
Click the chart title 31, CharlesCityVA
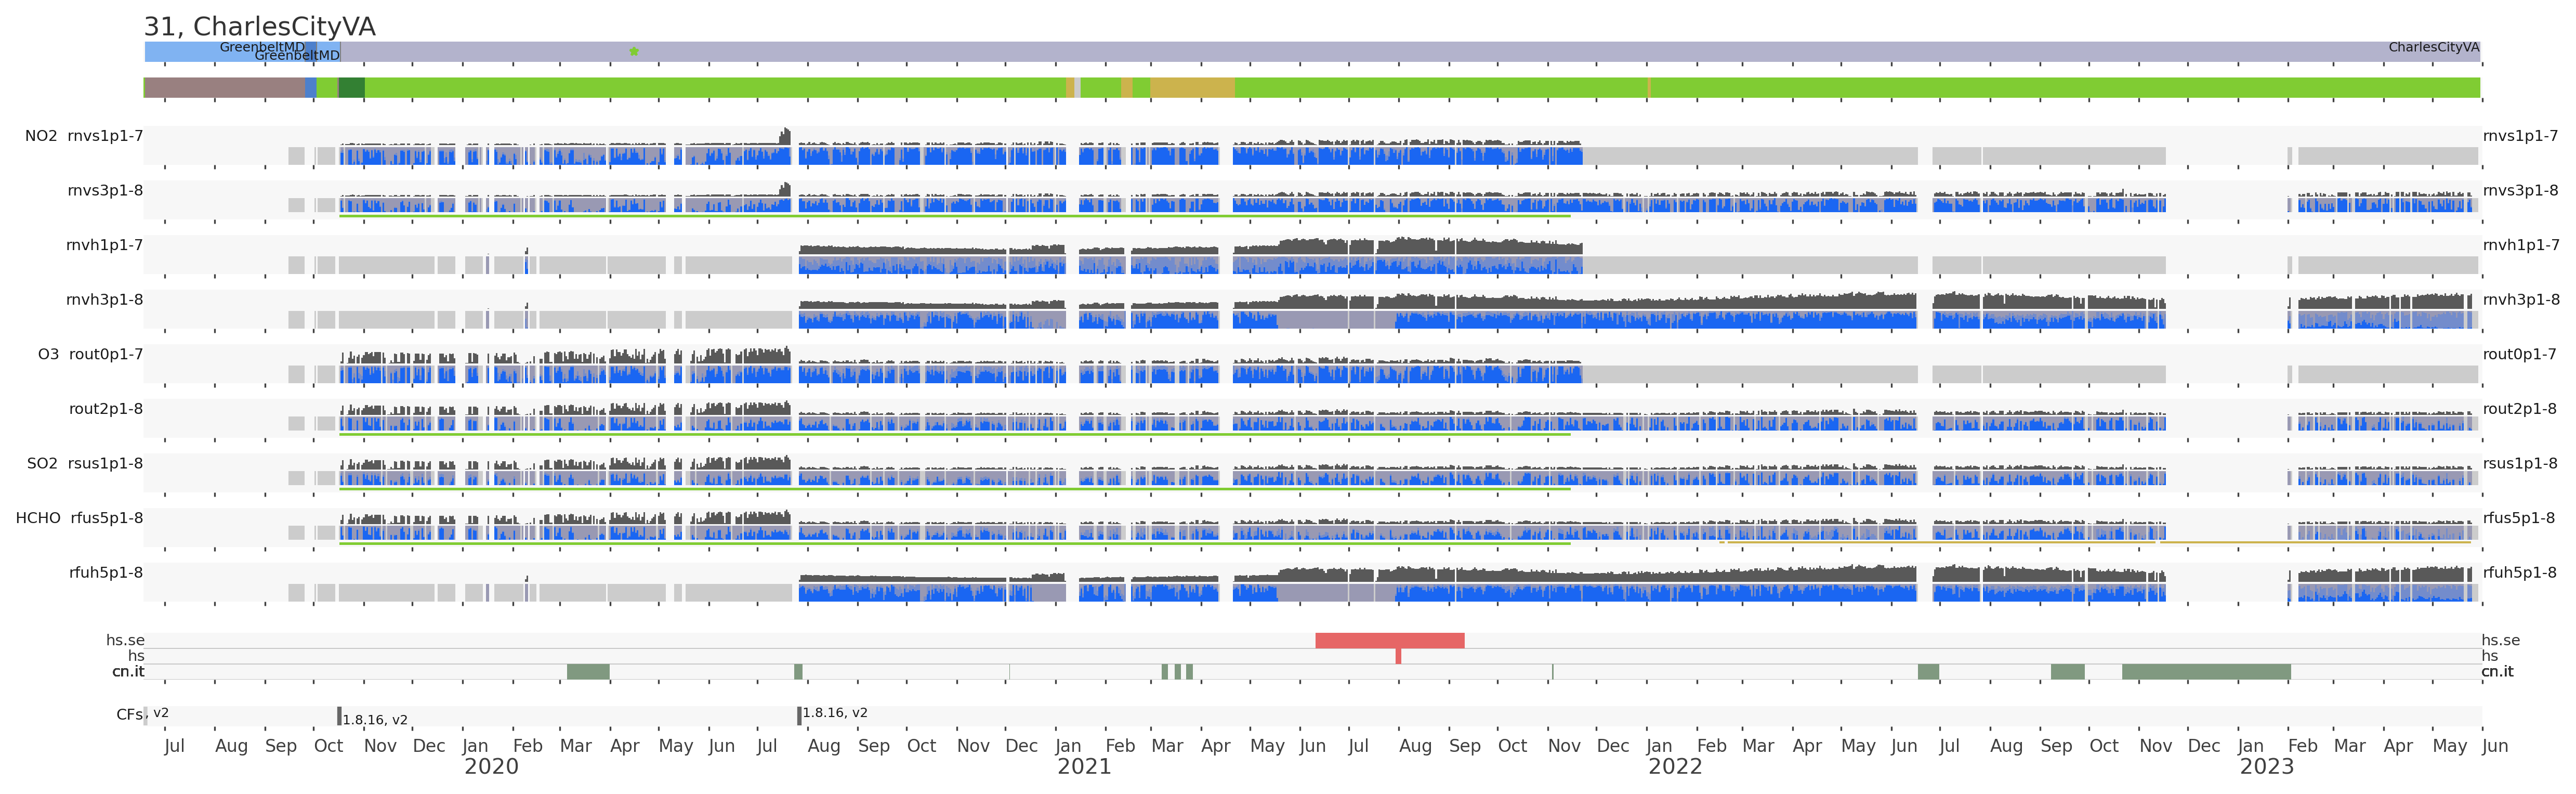click(x=260, y=26)
